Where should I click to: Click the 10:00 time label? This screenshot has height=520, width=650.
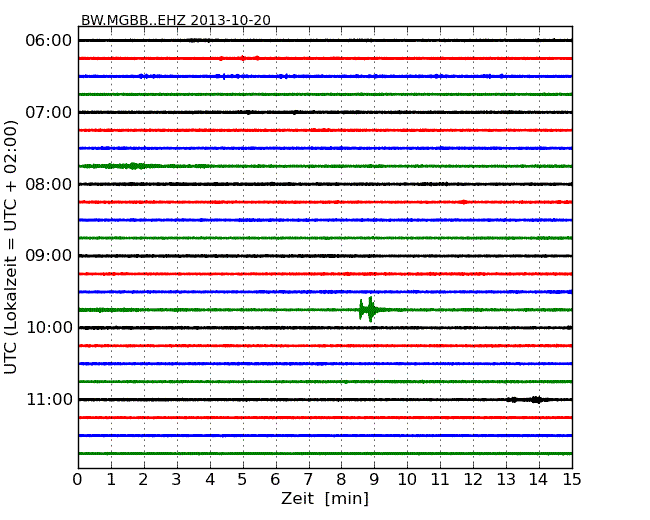coord(49,328)
